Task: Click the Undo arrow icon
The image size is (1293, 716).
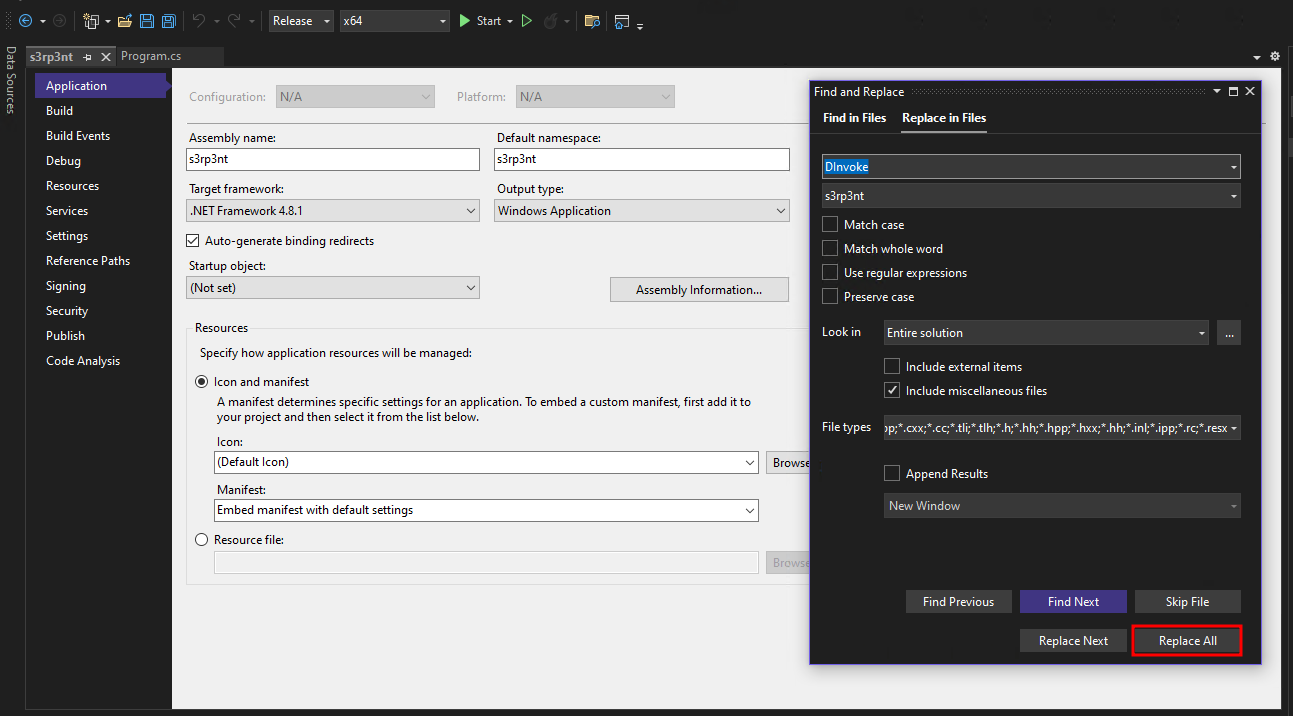Action: coord(198,21)
